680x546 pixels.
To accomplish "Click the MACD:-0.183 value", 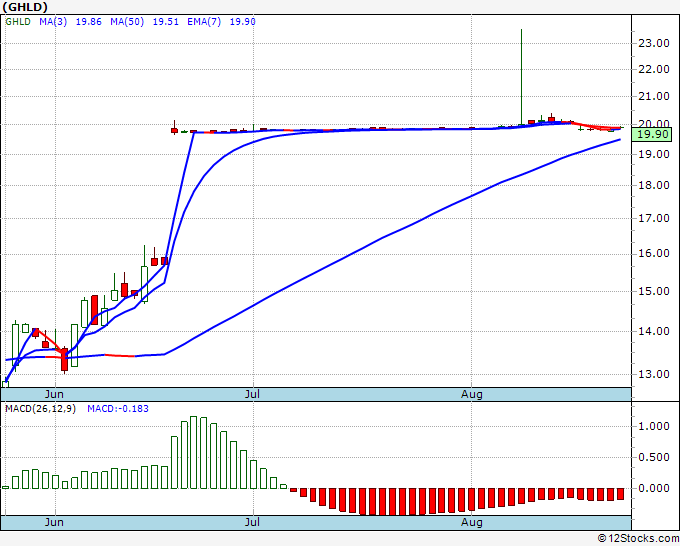I will click(118, 409).
